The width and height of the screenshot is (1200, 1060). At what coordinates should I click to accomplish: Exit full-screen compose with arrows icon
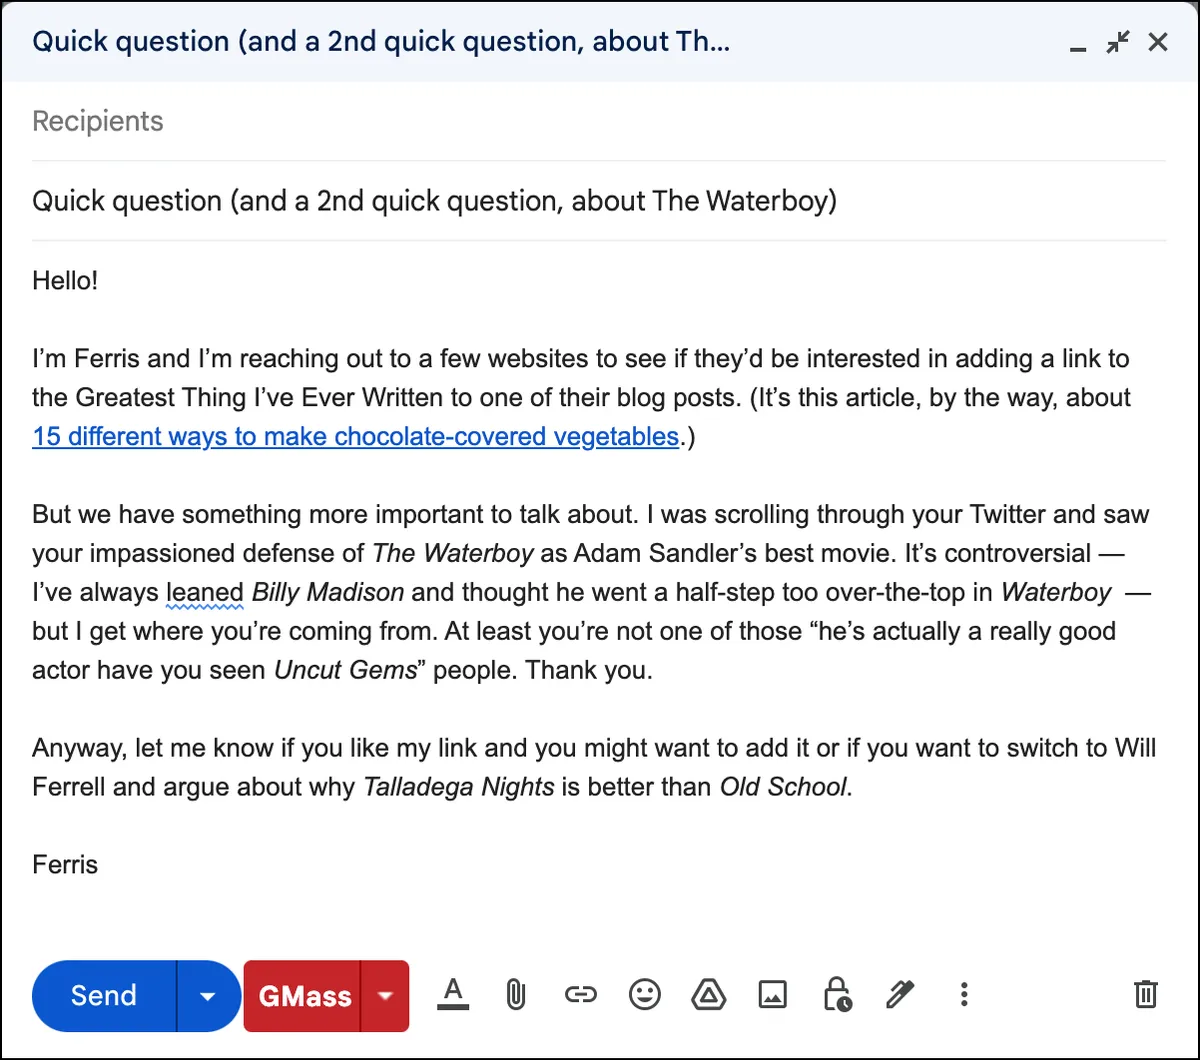tap(1118, 42)
